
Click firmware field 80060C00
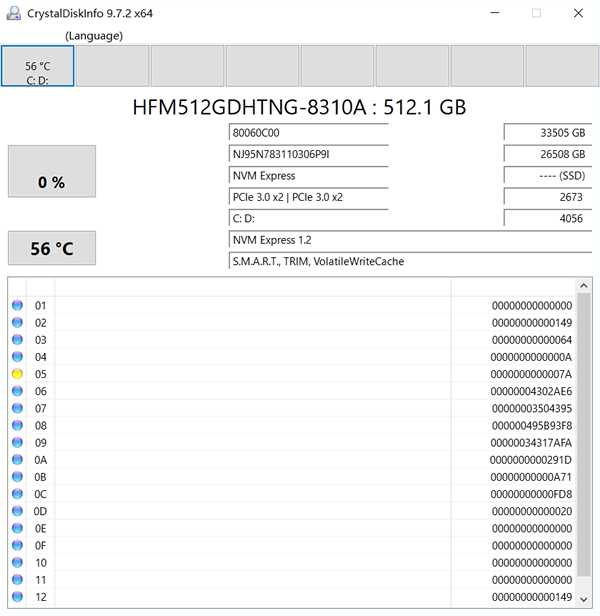click(x=308, y=133)
